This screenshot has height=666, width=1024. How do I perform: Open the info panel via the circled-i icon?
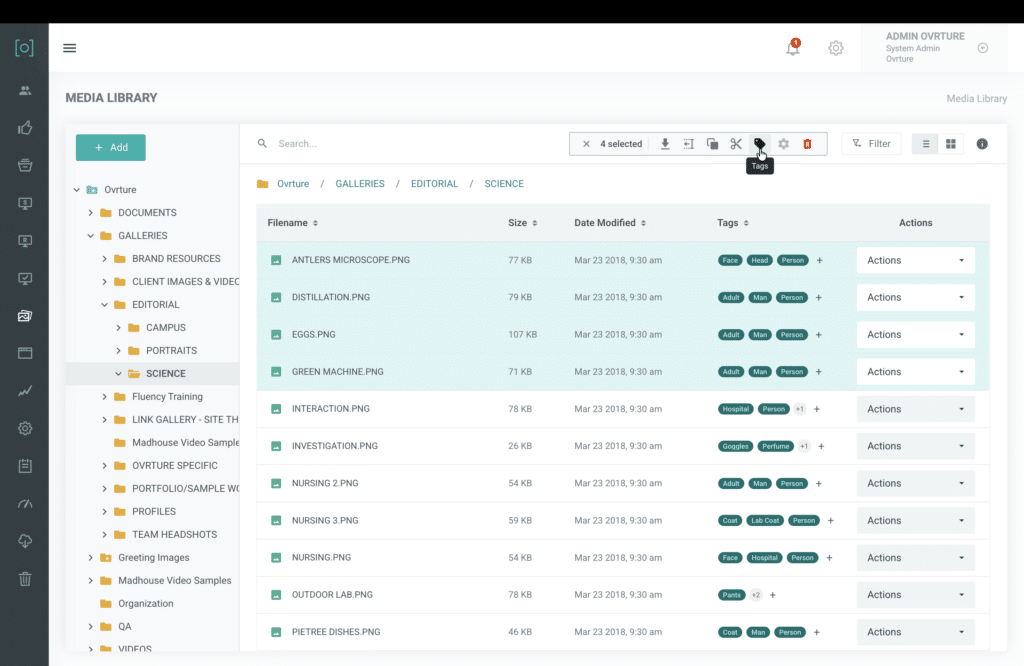pos(981,144)
